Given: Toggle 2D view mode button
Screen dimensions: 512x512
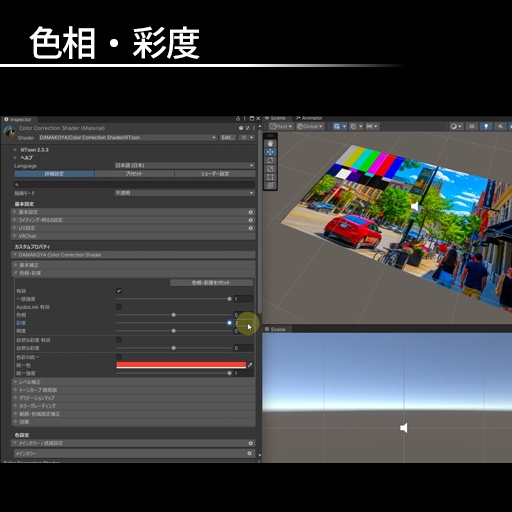Looking at the screenshot, I should click(x=472, y=126).
